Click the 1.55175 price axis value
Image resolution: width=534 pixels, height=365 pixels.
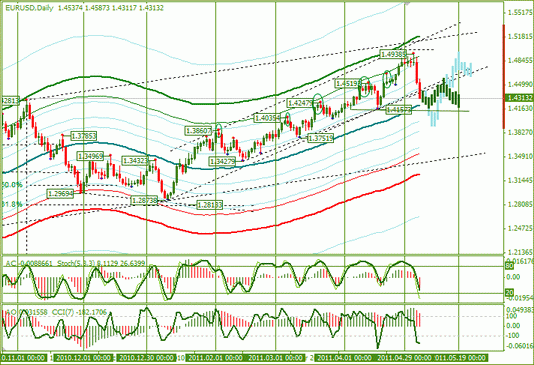tap(520, 13)
